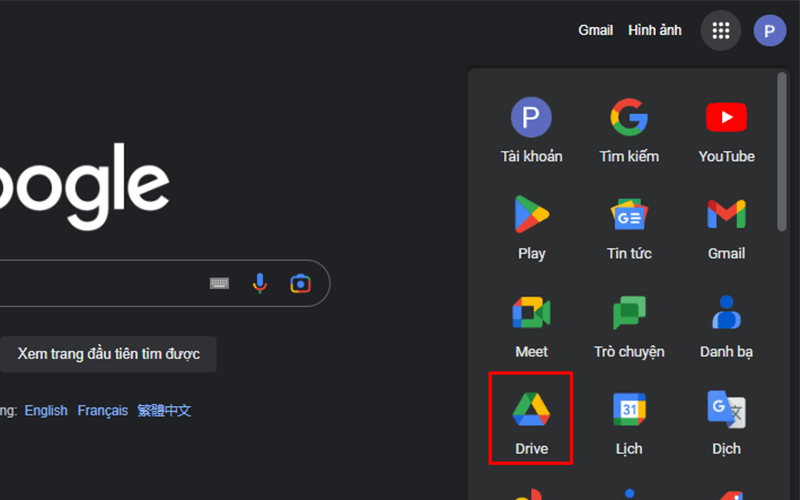Start voice search with microphone icon

tap(260, 283)
